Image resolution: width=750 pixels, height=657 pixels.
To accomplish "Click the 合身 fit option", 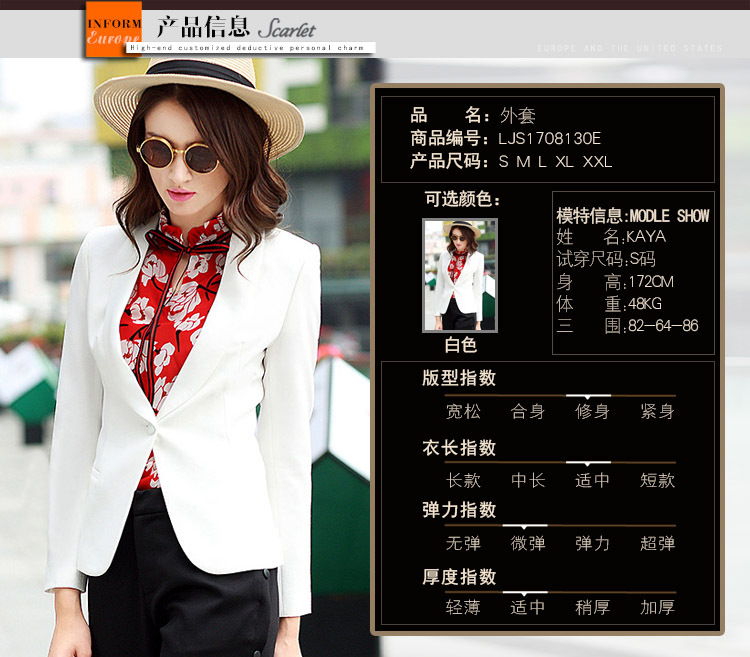I will (x=528, y=411).
